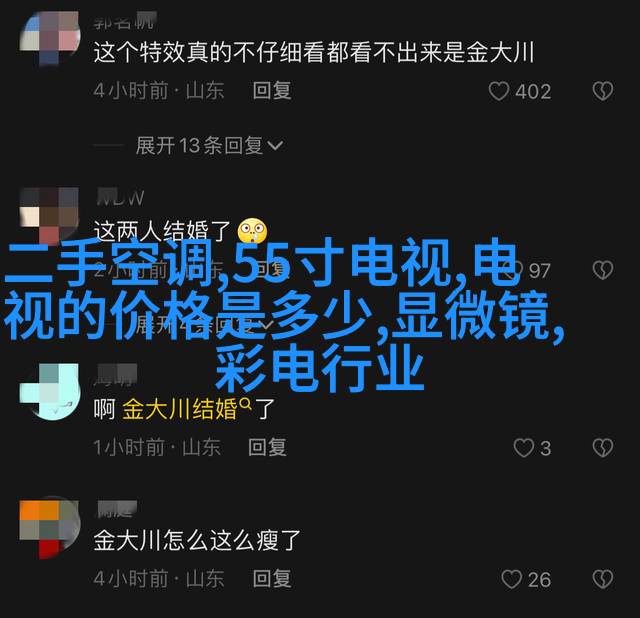
Task: Open the orange avatar of last commenter
Action: (x=50, y=529)
